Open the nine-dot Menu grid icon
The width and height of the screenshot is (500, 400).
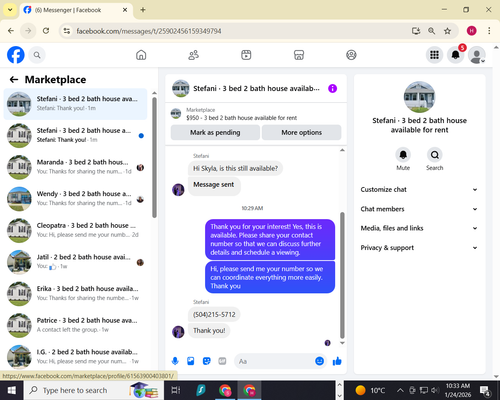click(434, 55)
